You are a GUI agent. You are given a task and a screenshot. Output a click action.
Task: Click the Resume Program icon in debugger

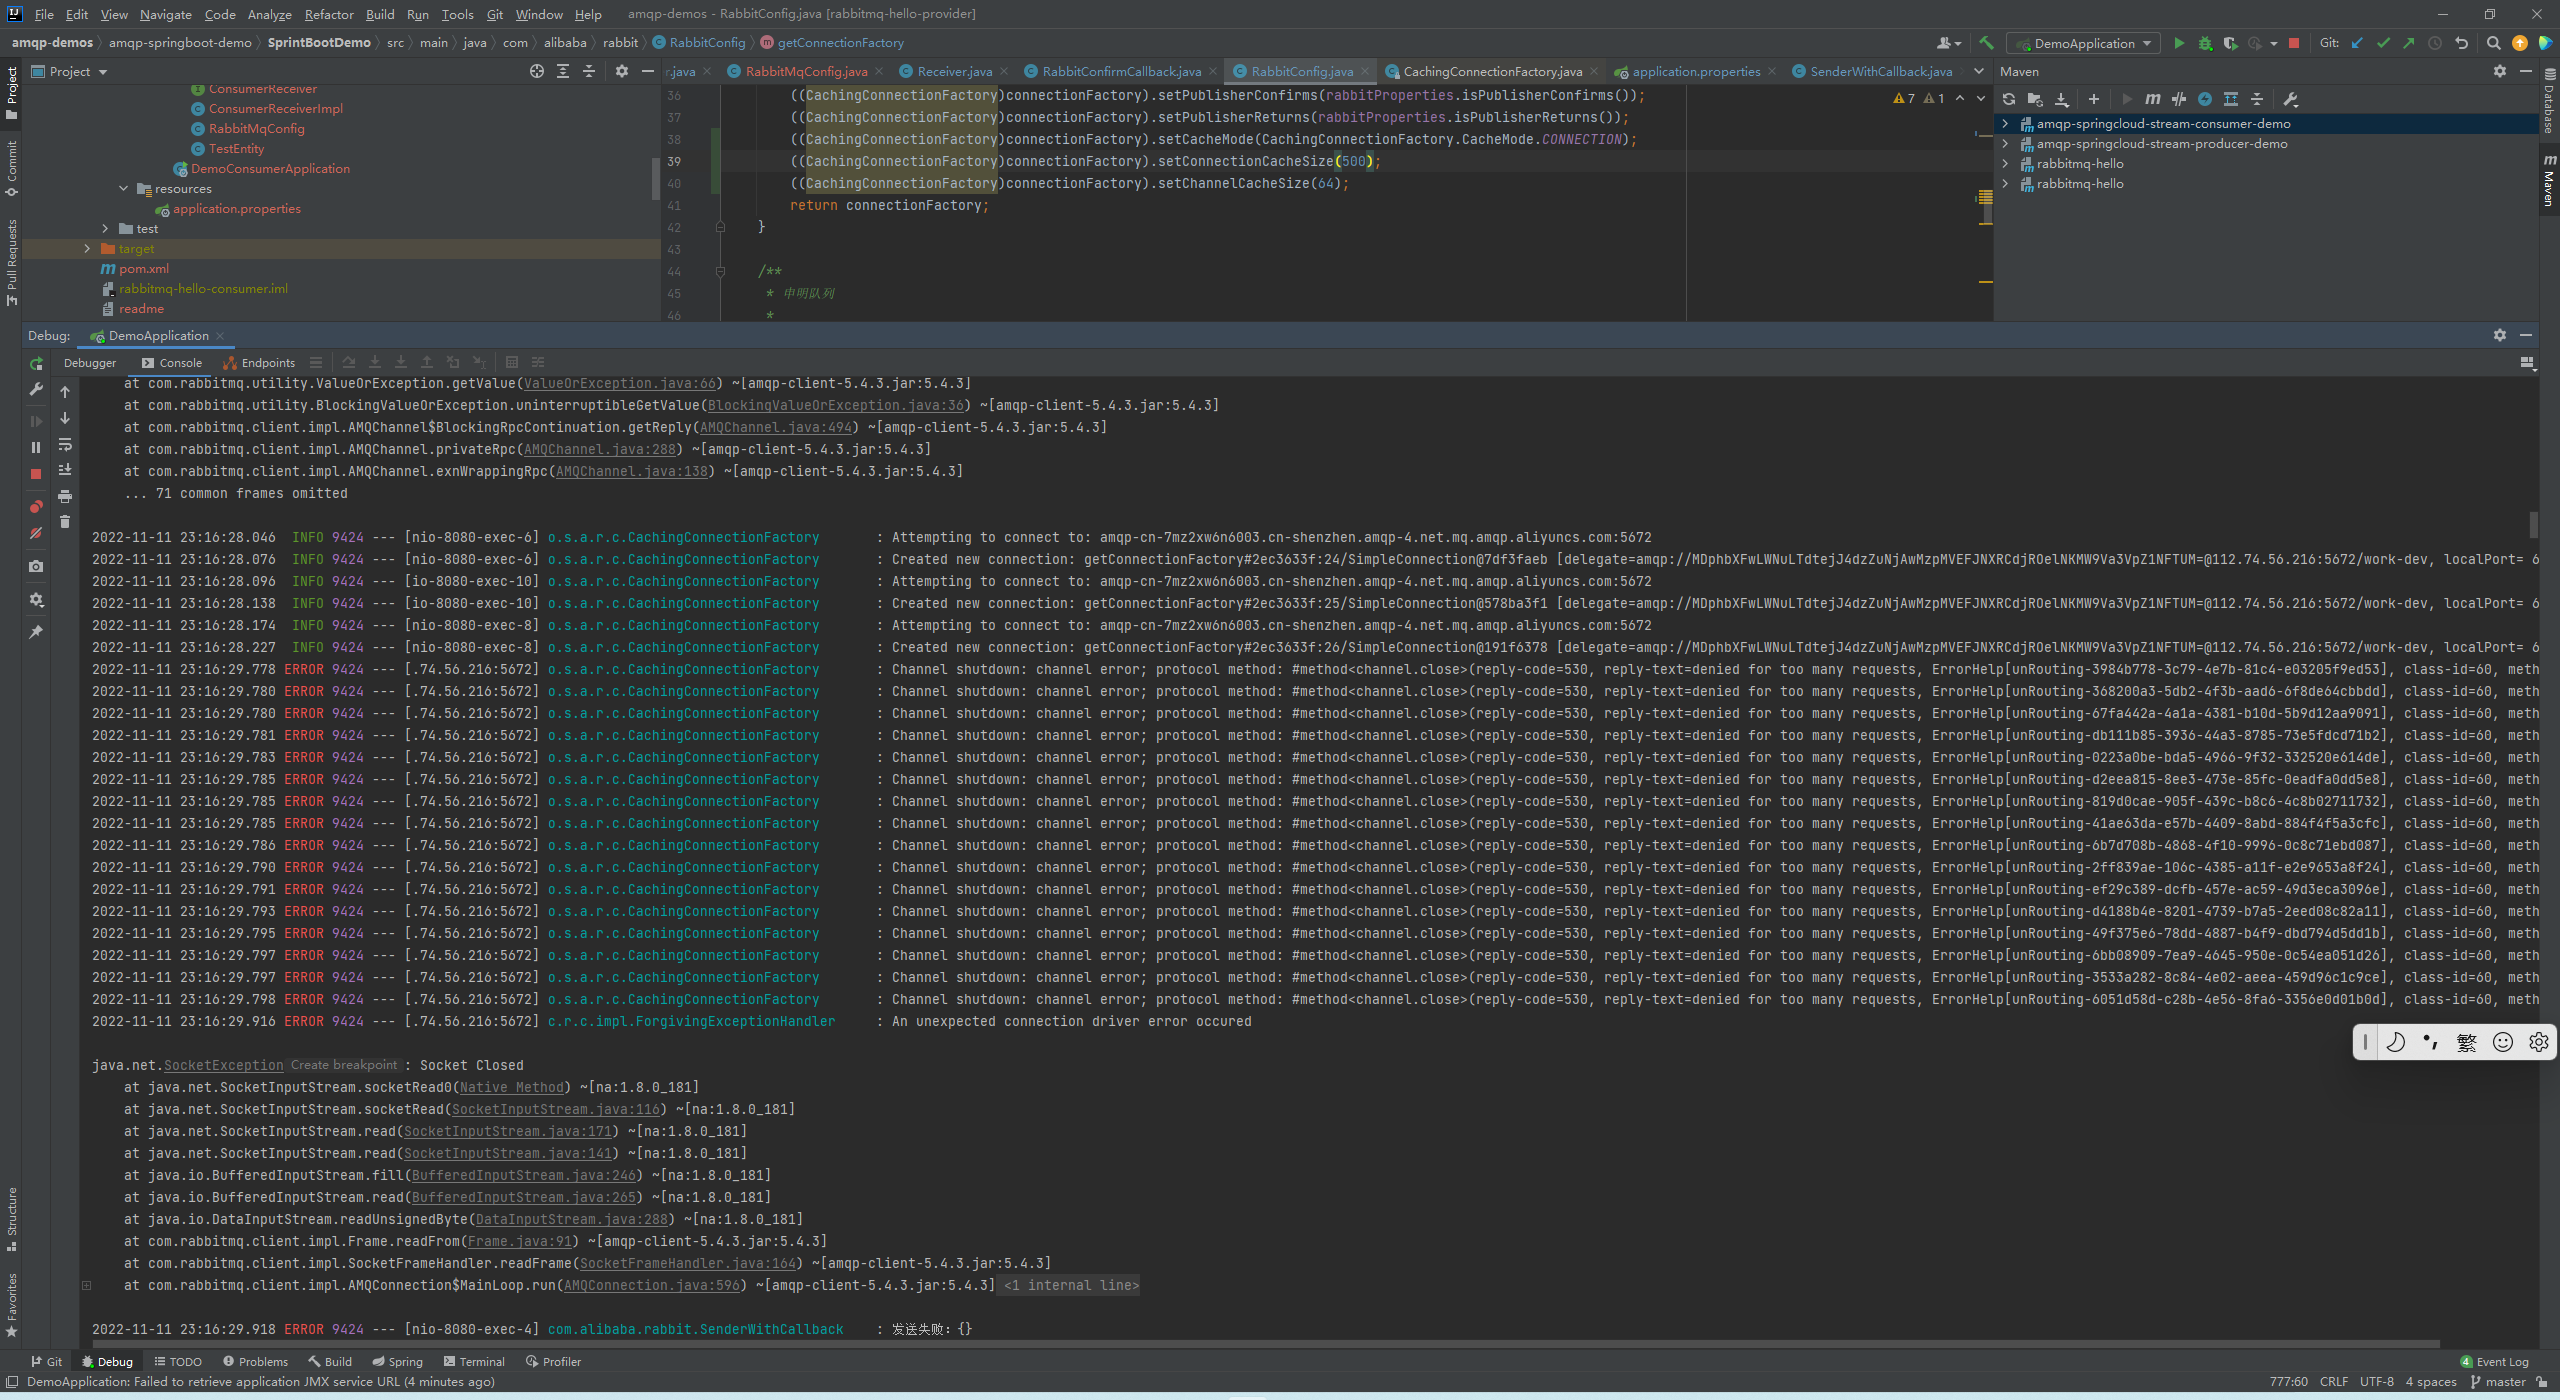tap(38, 412)
